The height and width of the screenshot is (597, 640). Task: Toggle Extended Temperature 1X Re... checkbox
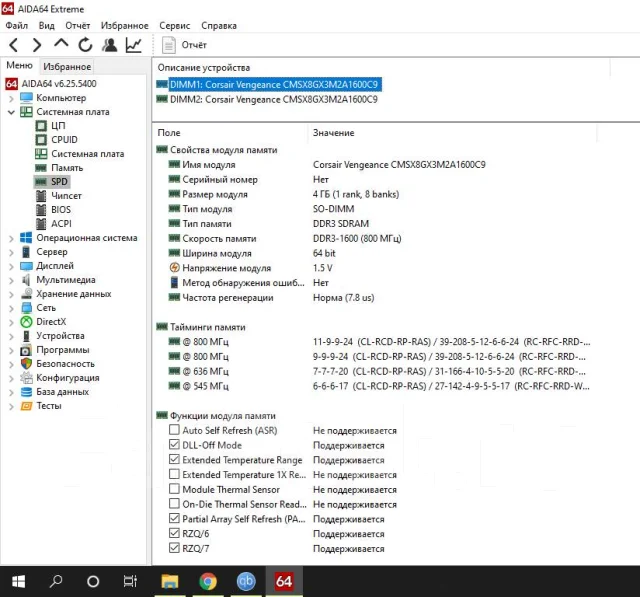(174, 474)
